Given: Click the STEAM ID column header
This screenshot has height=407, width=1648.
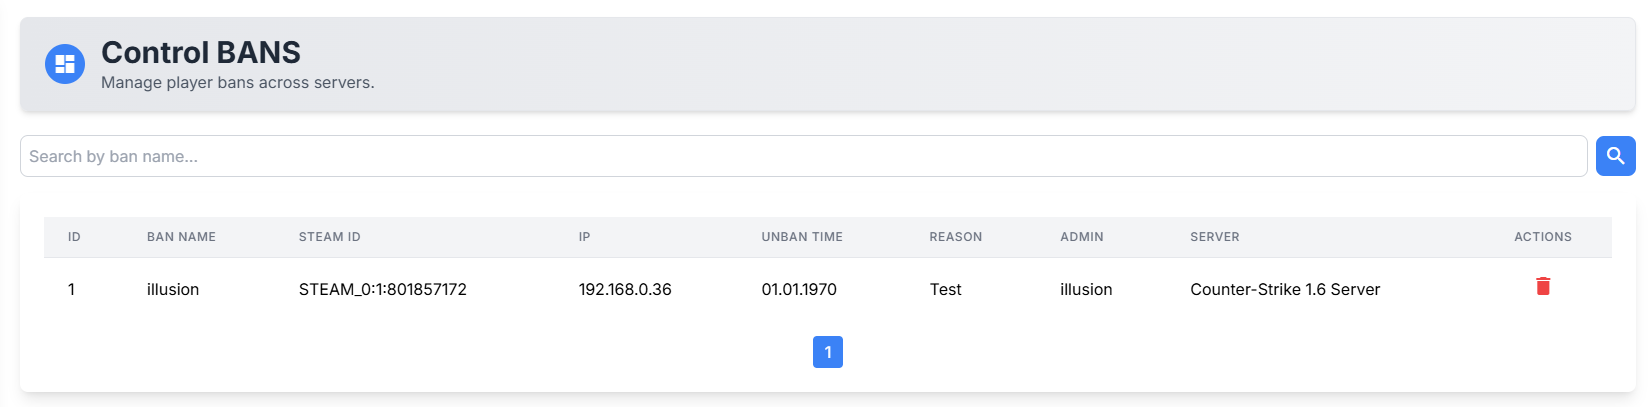Looking at the screenshot, I should click(x=329, y=237).
